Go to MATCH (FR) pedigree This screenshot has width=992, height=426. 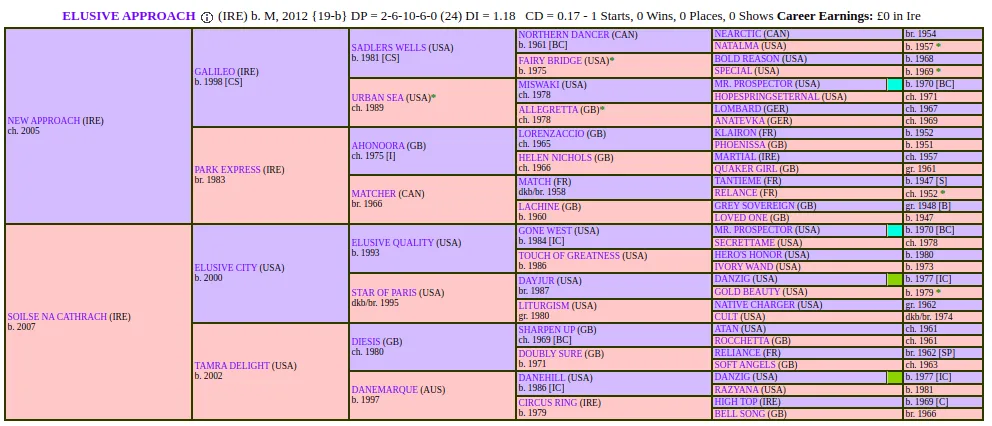click(x=535, y=182)
